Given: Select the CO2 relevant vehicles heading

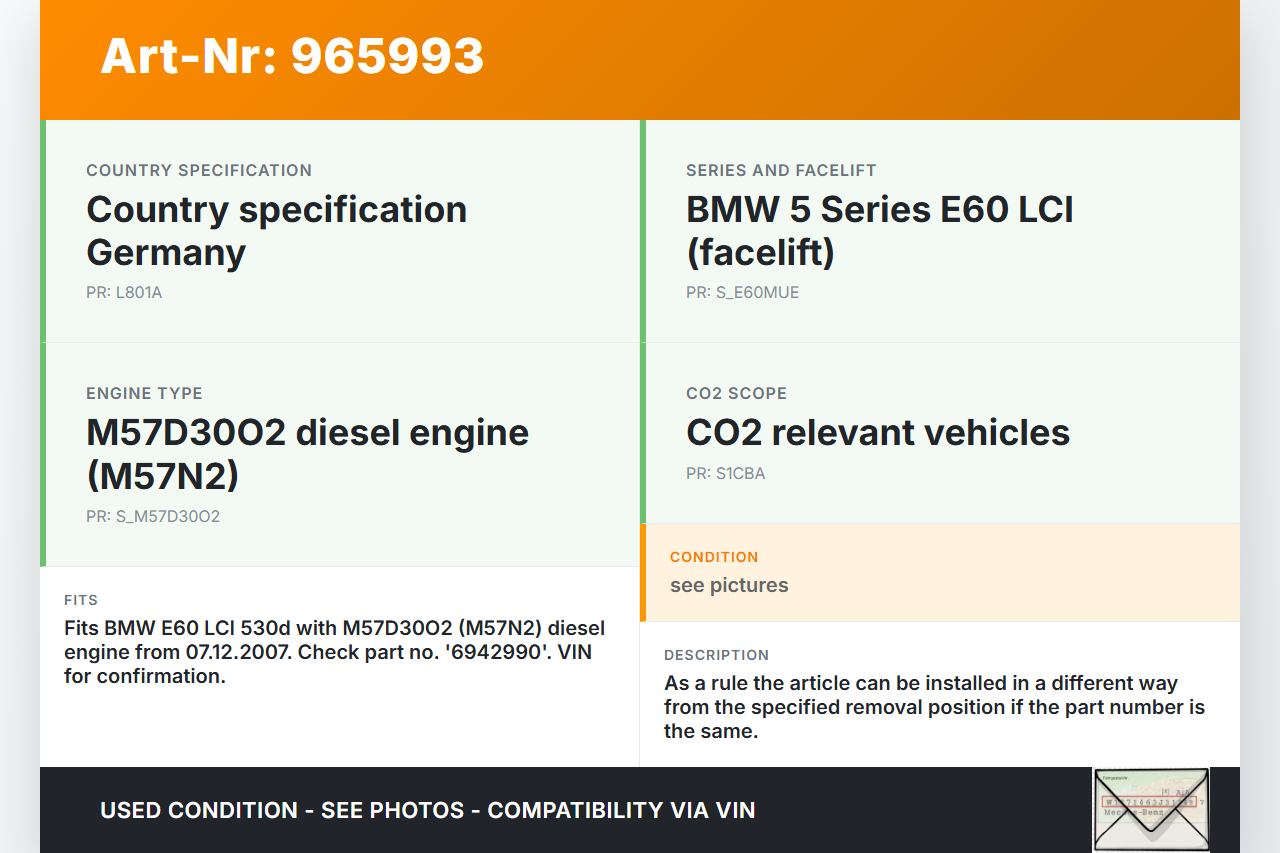Looking at the screenshot, I should coord(877,432).
